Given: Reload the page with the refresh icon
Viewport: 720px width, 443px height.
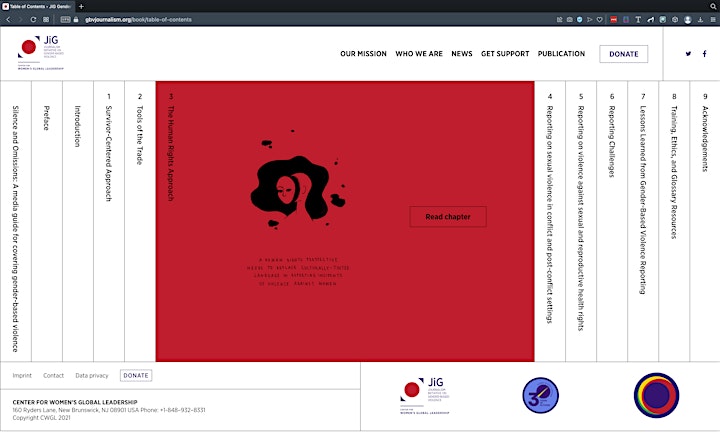Looking at the screenshot, I should tap(33, 20).
